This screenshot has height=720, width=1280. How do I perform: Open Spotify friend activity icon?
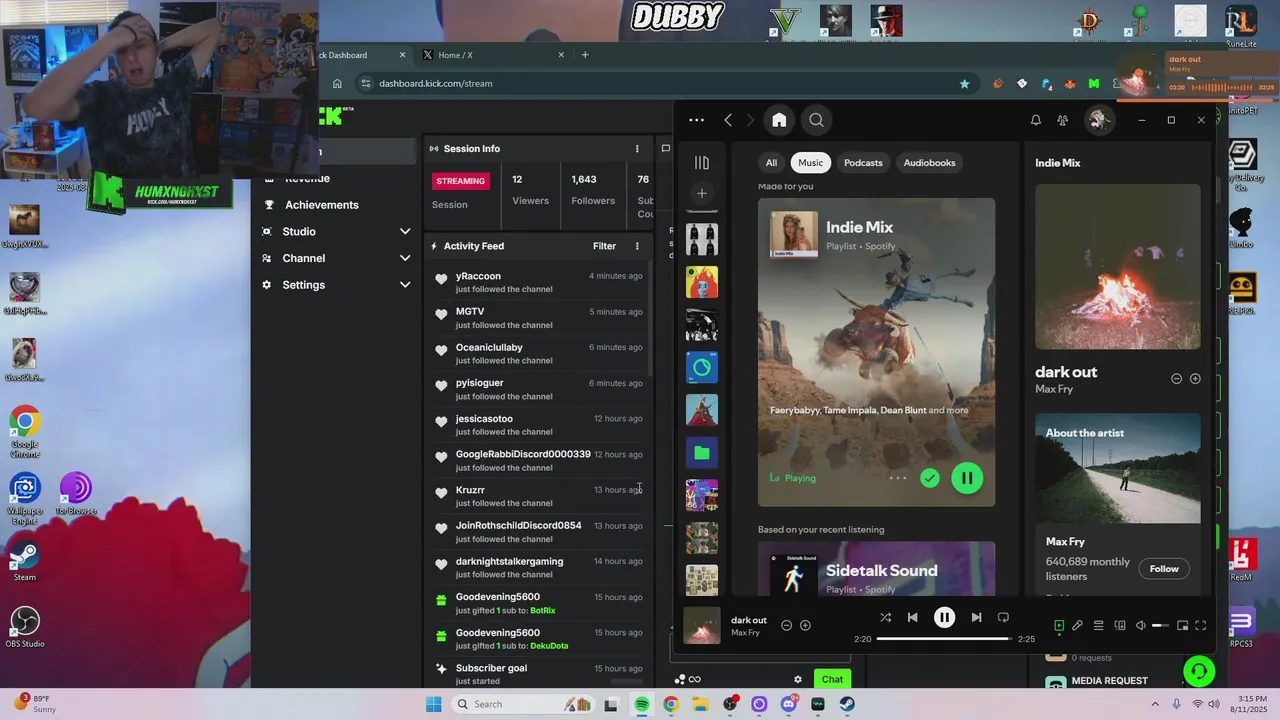pyautogui.click(x=1063, y=120)
